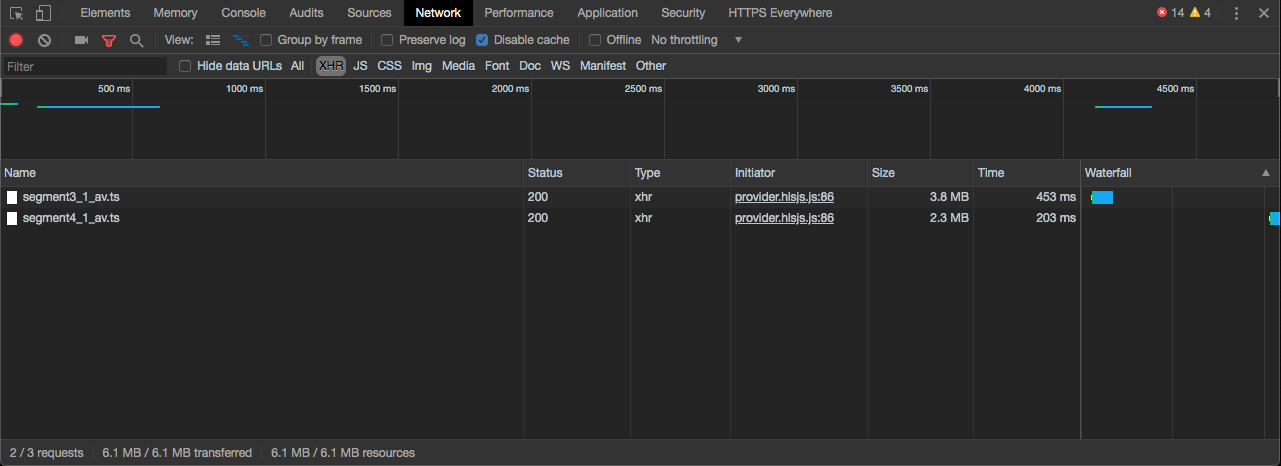Click the 203 ms time cell
The width and height of the screenshot is (1281, 466).
coord(1026,218)
